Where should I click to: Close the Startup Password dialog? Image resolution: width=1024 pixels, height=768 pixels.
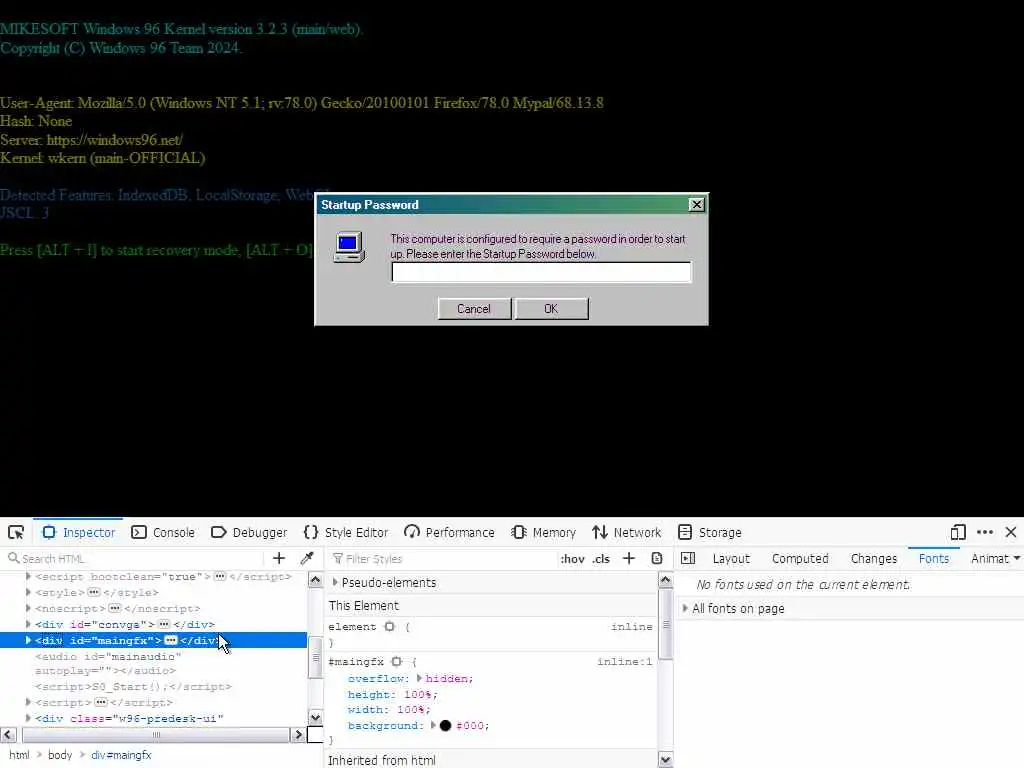click(697, 204)
